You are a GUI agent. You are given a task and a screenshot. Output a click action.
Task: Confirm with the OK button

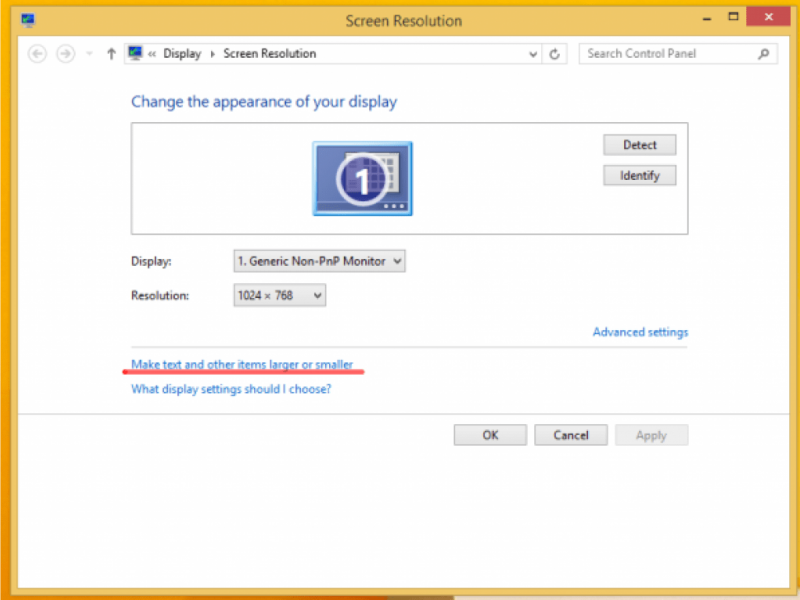(x=490, y=435)
